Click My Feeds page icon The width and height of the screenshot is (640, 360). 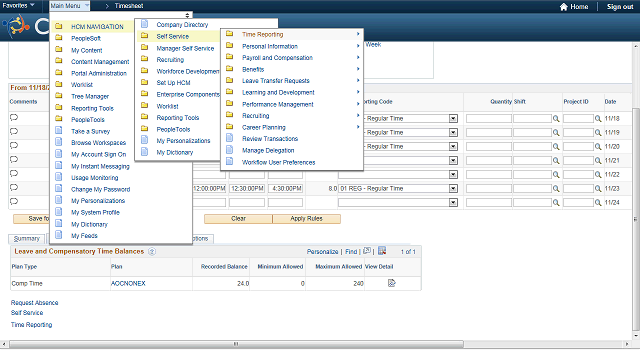[59, 235]
